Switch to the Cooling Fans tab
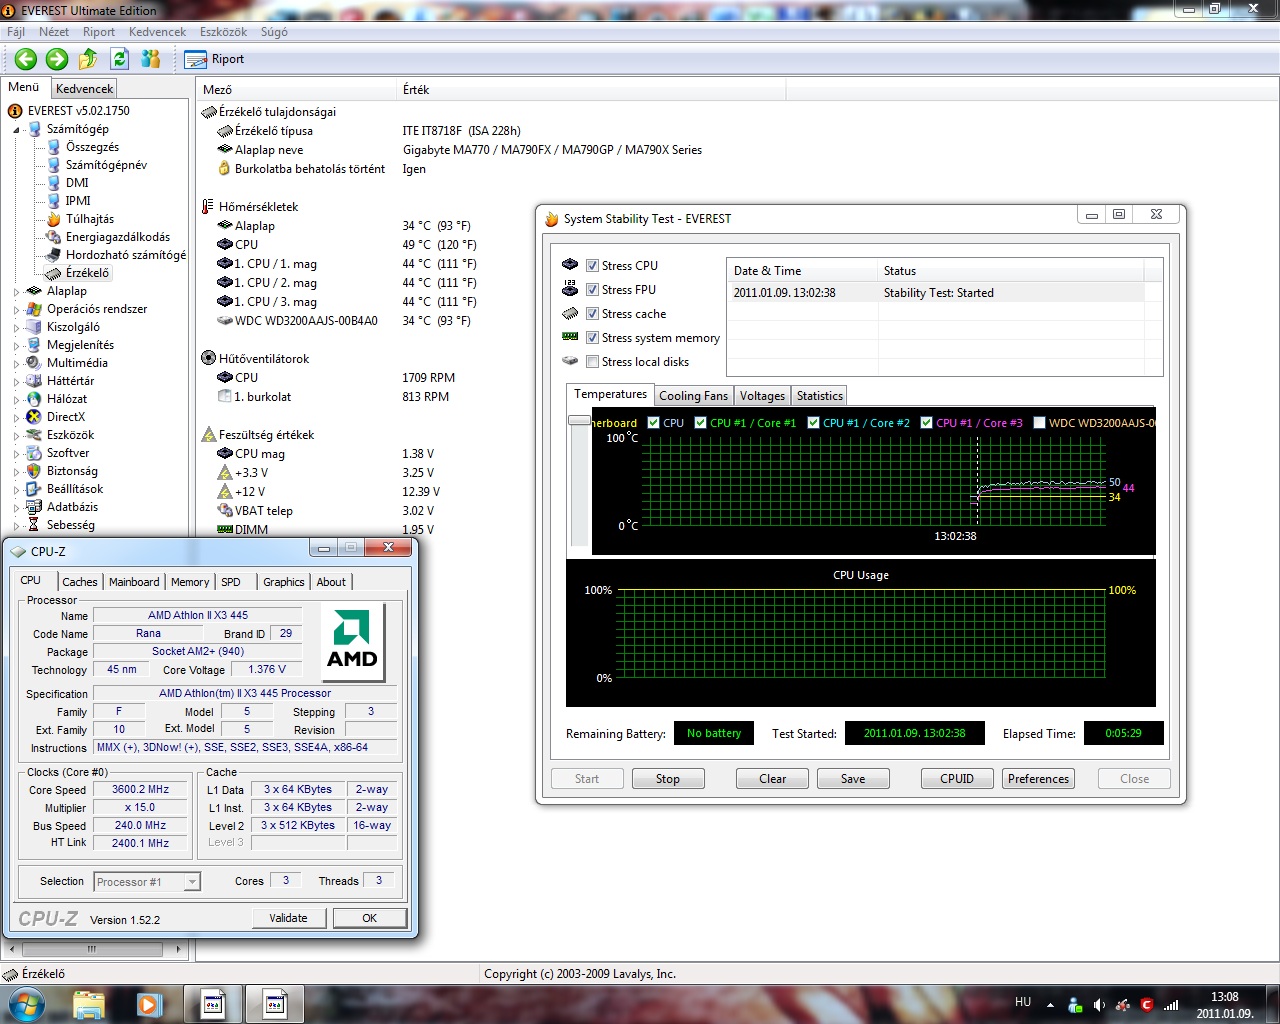Screen dimensions: 1280x1024 693,396
